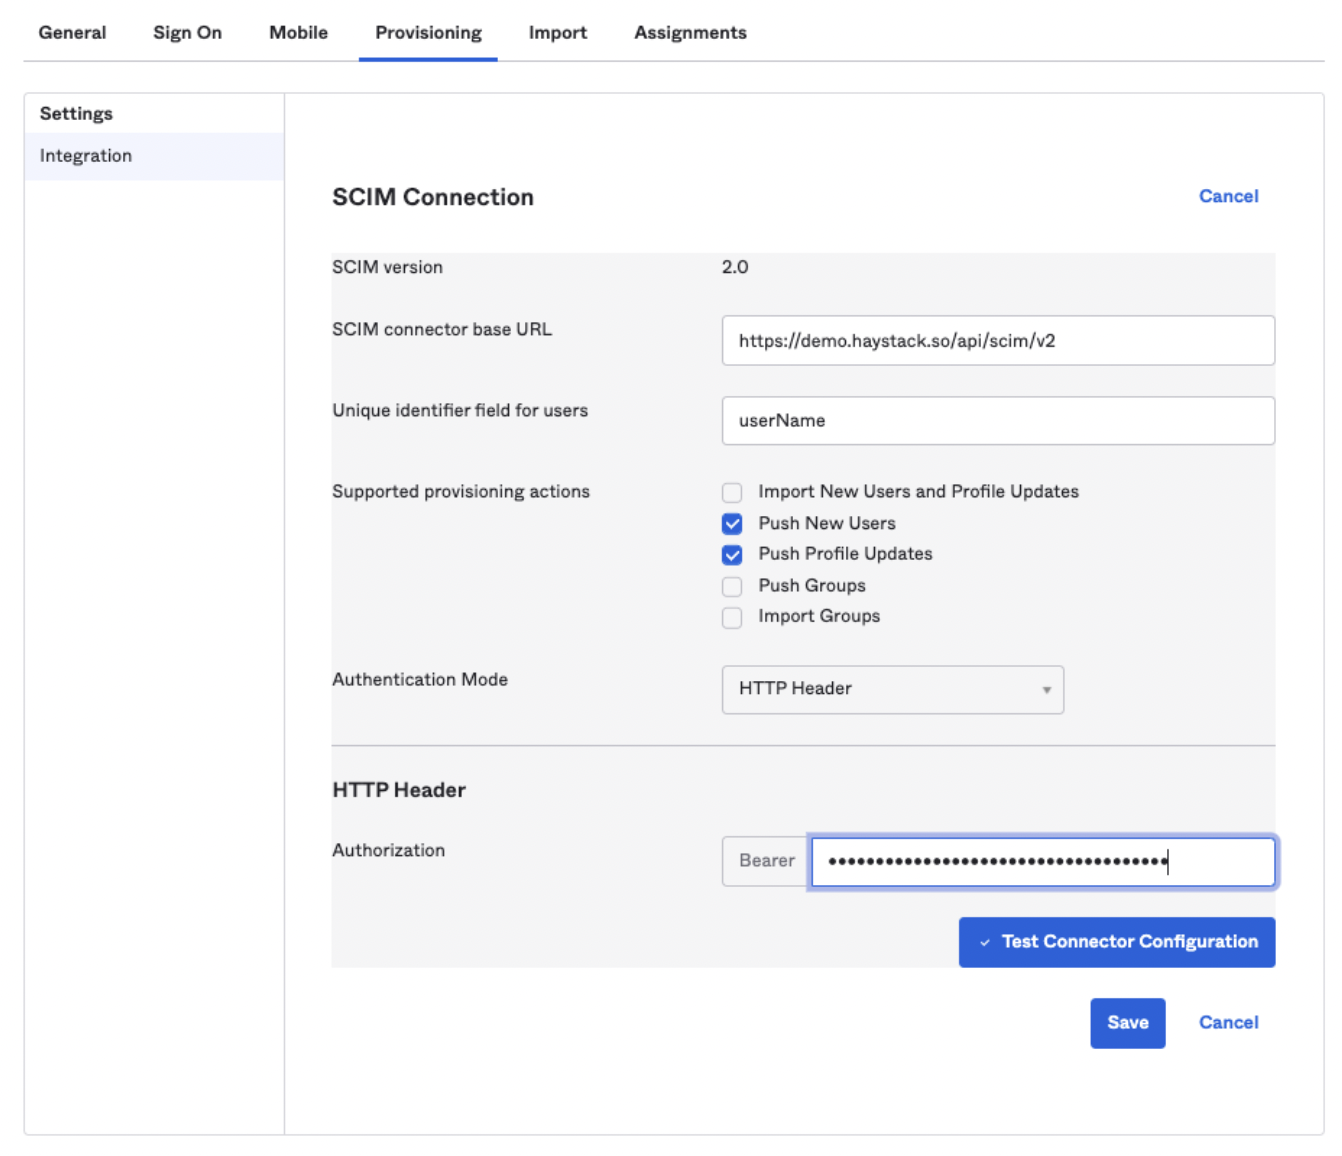Check the Import Groups option
This screenshot has width=1342, height=1156.
(732, 617)
